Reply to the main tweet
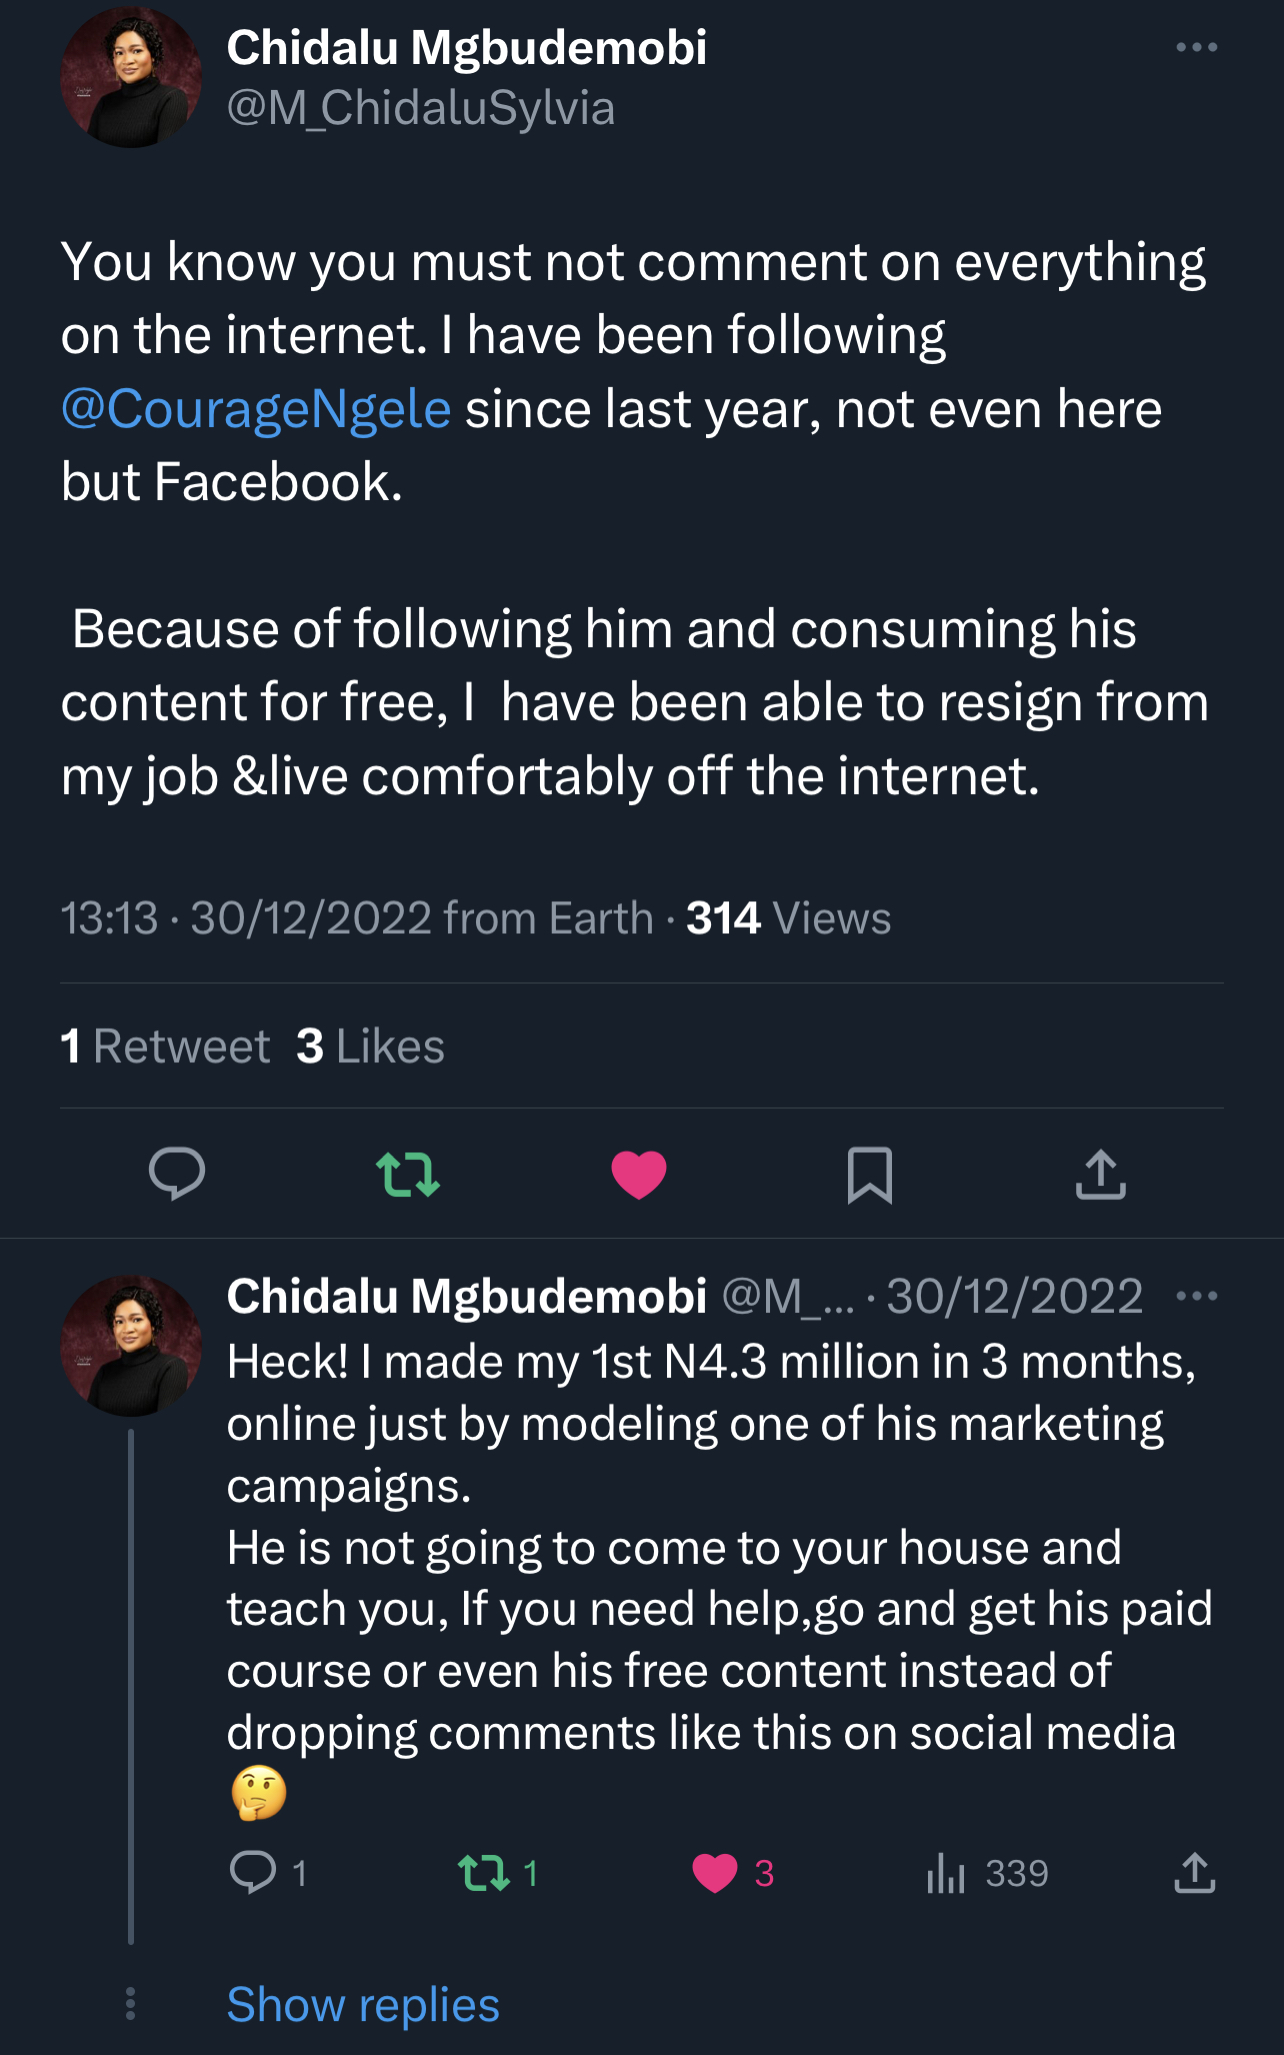Screen dimensions: 1284x2055 coord(177,1173)
